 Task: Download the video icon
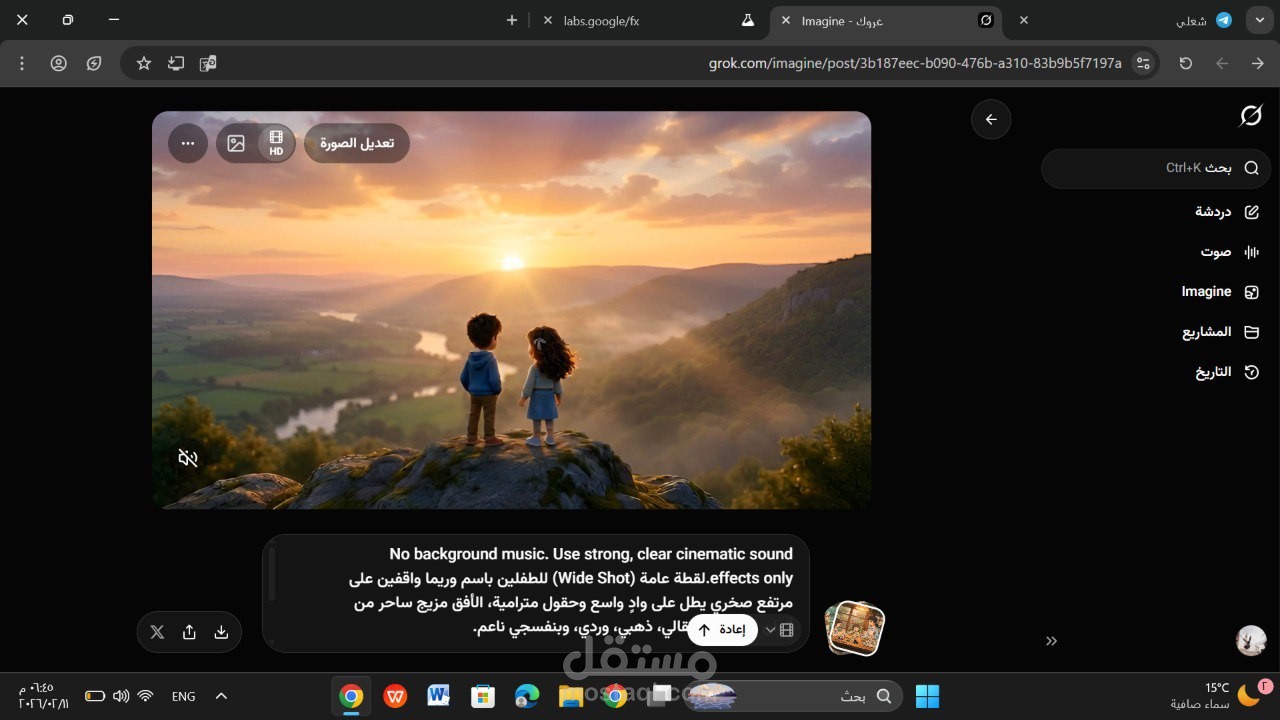click(221, 632)
